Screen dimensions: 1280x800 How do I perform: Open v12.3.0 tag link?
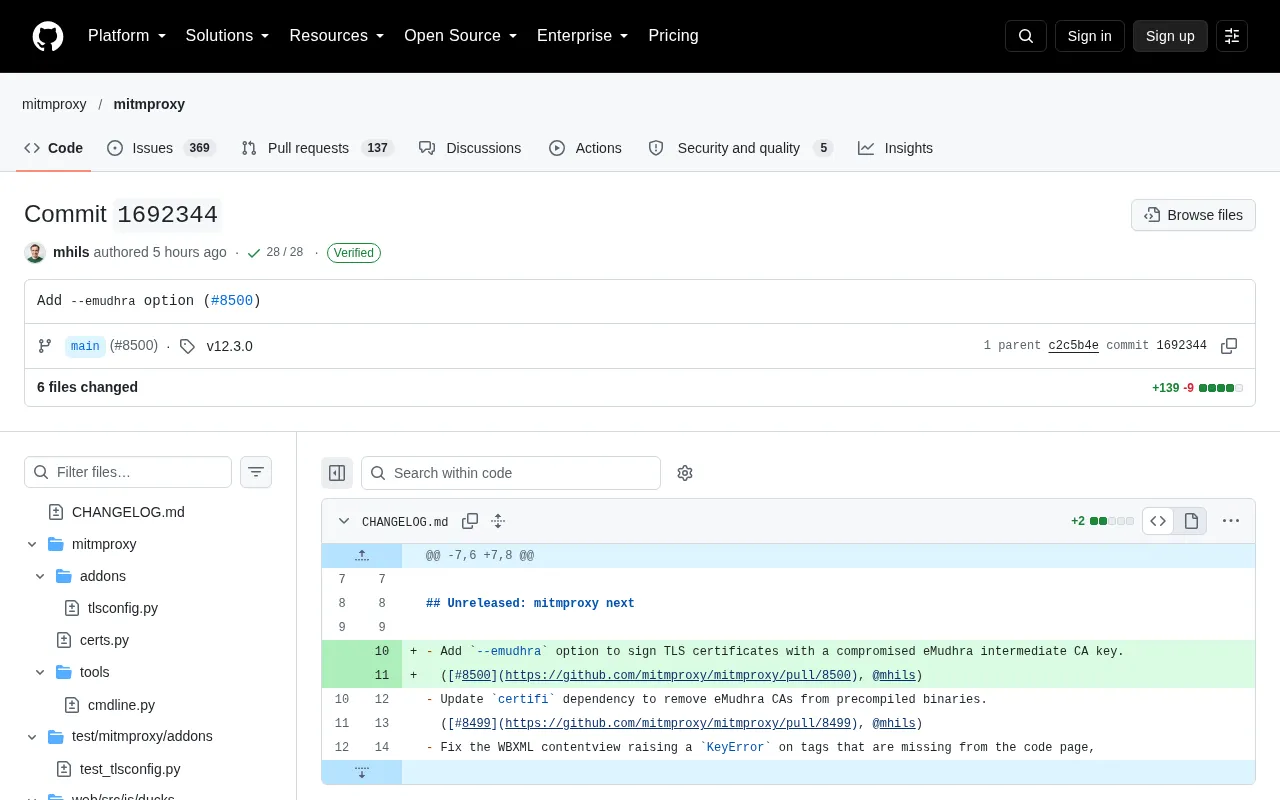coord(229,346)
